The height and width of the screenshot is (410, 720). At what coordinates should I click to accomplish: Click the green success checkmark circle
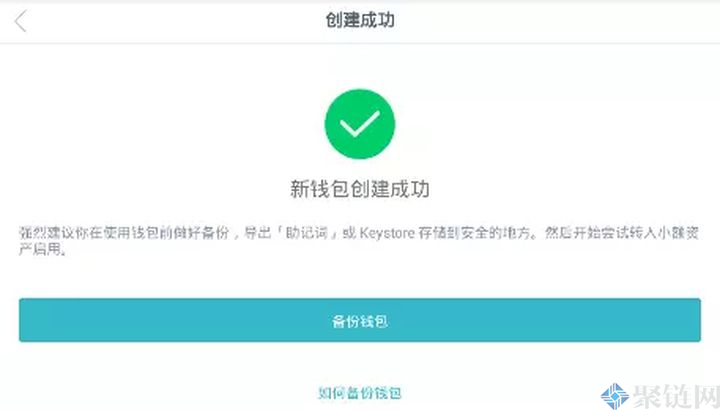pos(360,124)
